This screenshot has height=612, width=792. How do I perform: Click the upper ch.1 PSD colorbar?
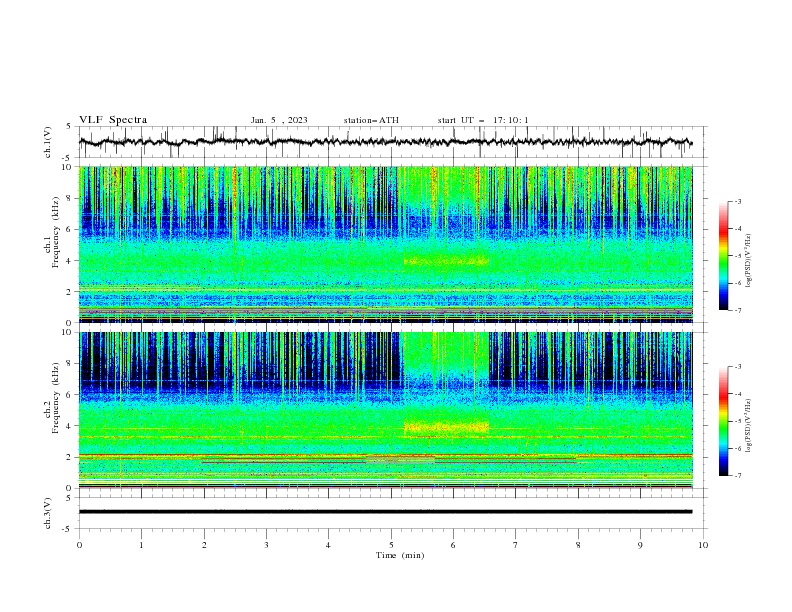pyautogui.click(x=723, y=256)
